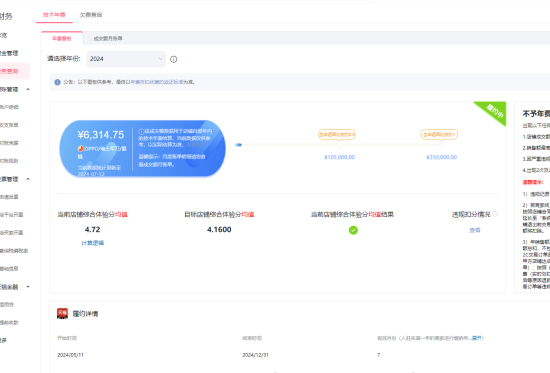Viewport: 550px width, 373px height.
Task: Collapse the 金融 sidebar group arrow
Action: point(28,287)
